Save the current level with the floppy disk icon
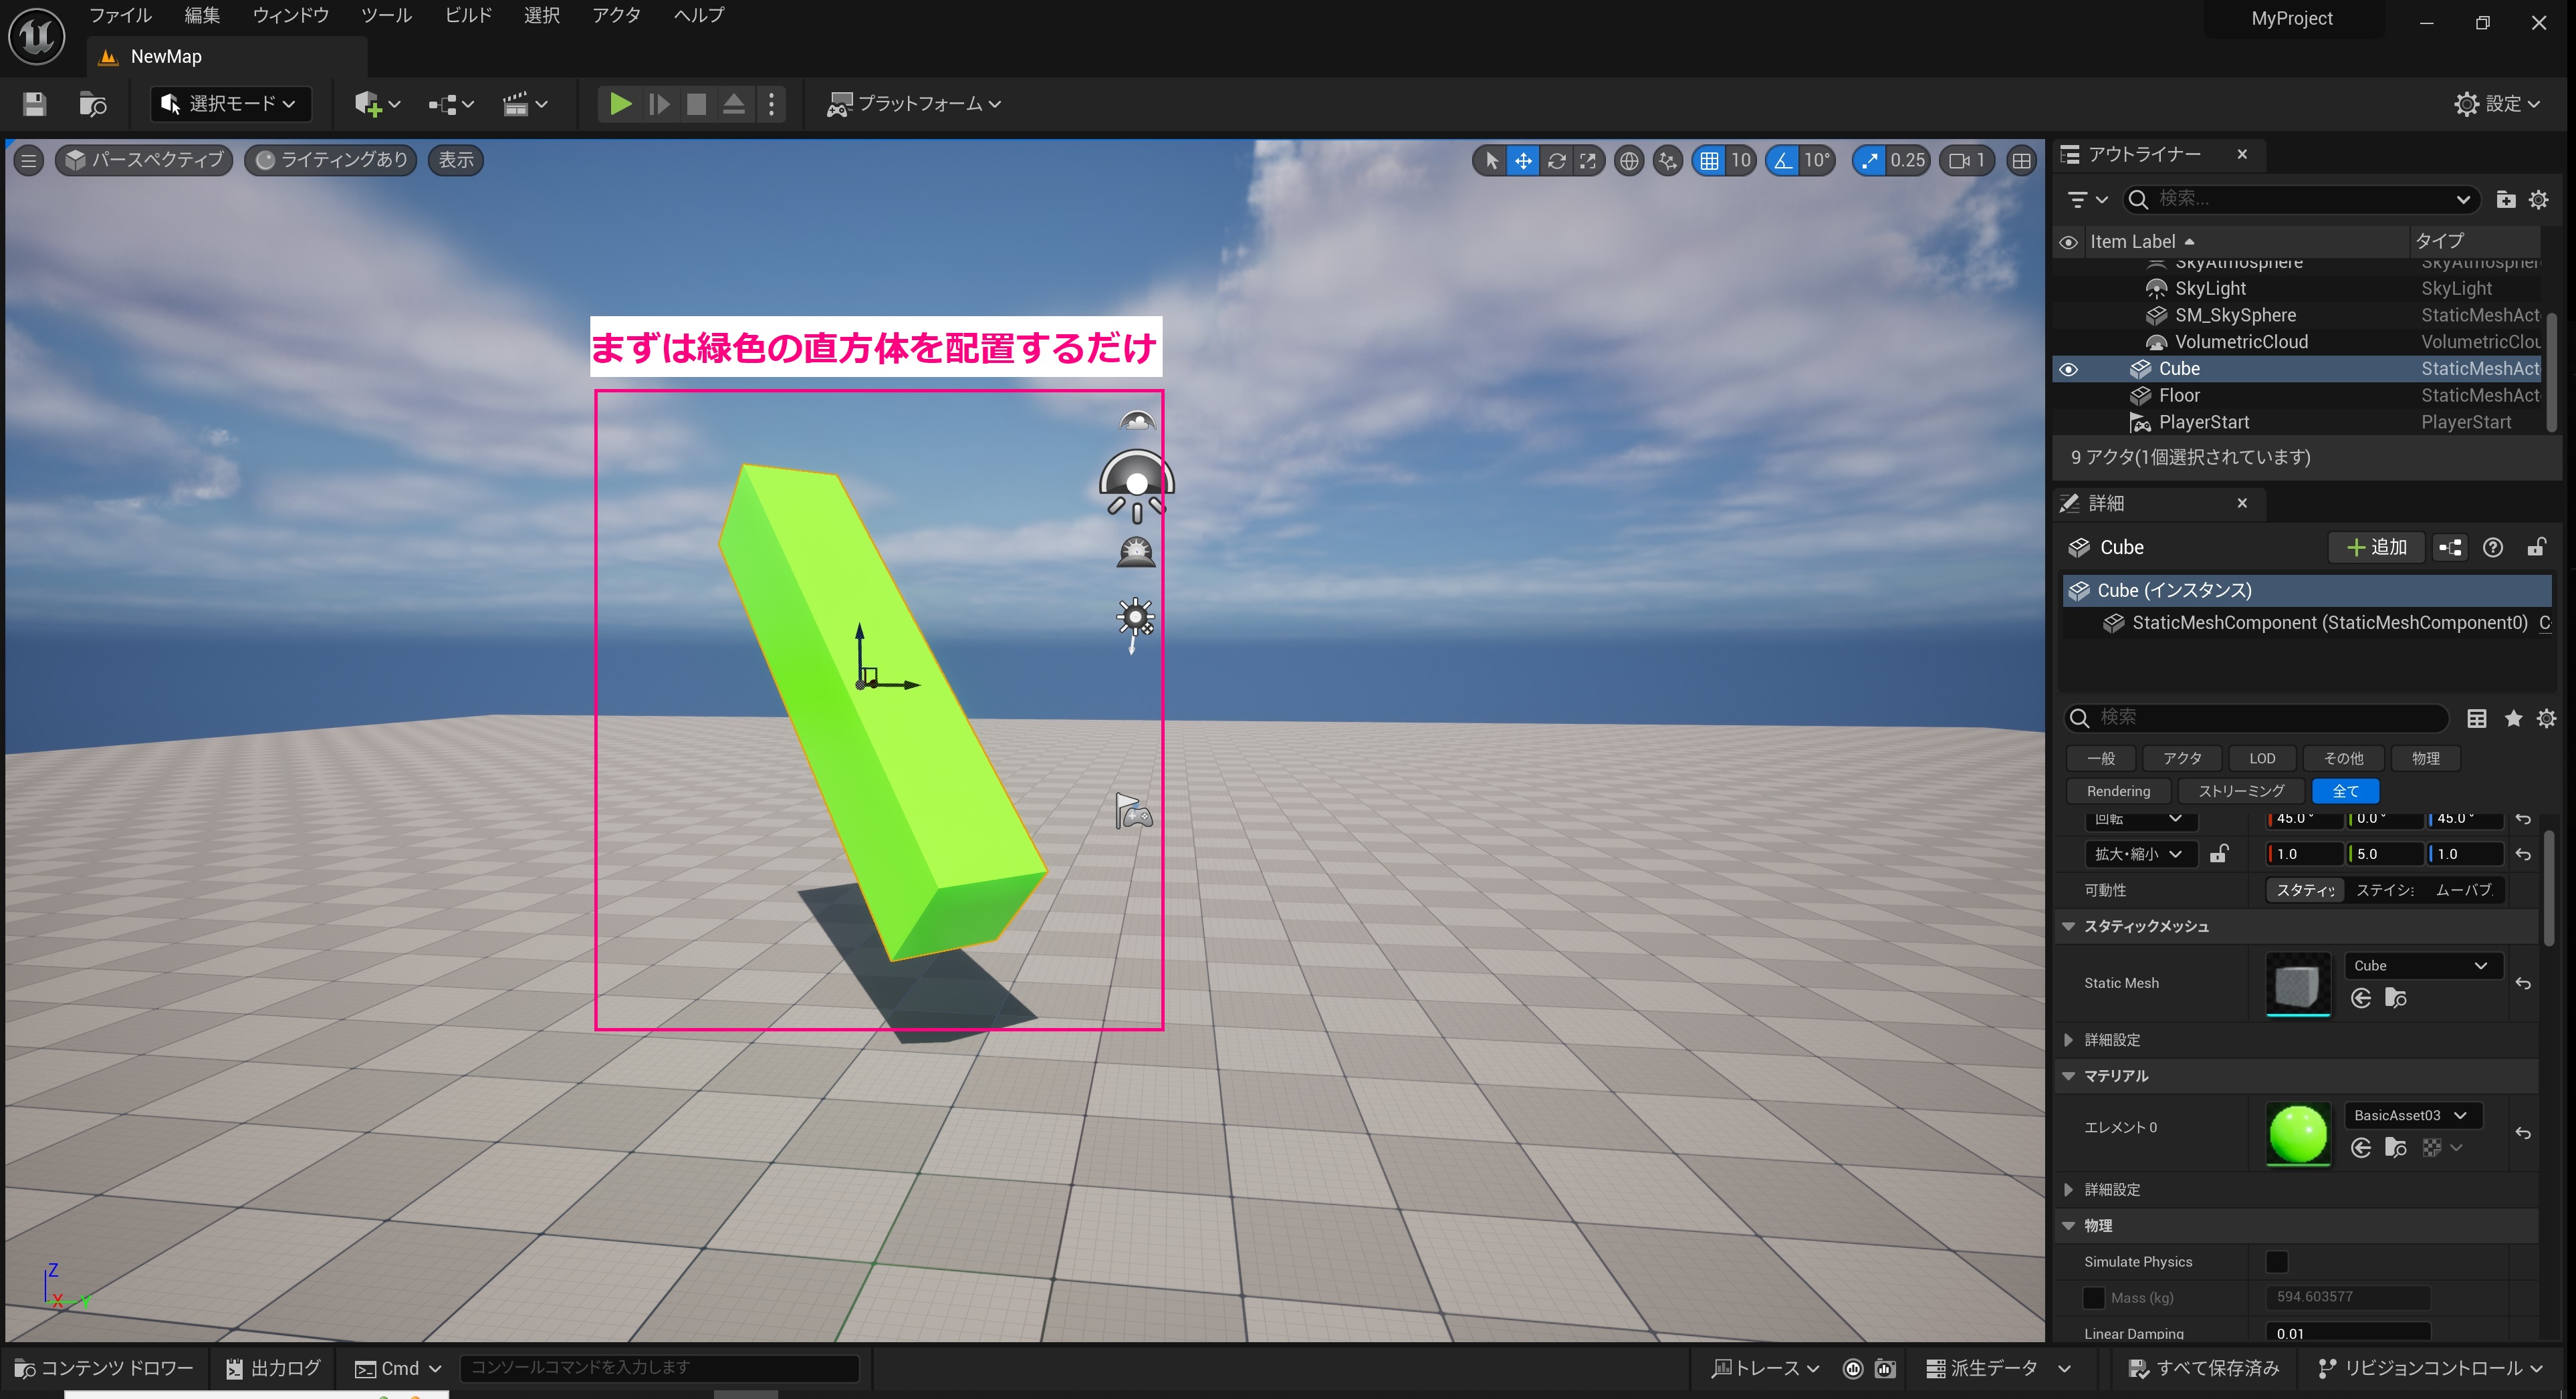The height and width of the screenshot is (1399, 2576). [33, 103]
